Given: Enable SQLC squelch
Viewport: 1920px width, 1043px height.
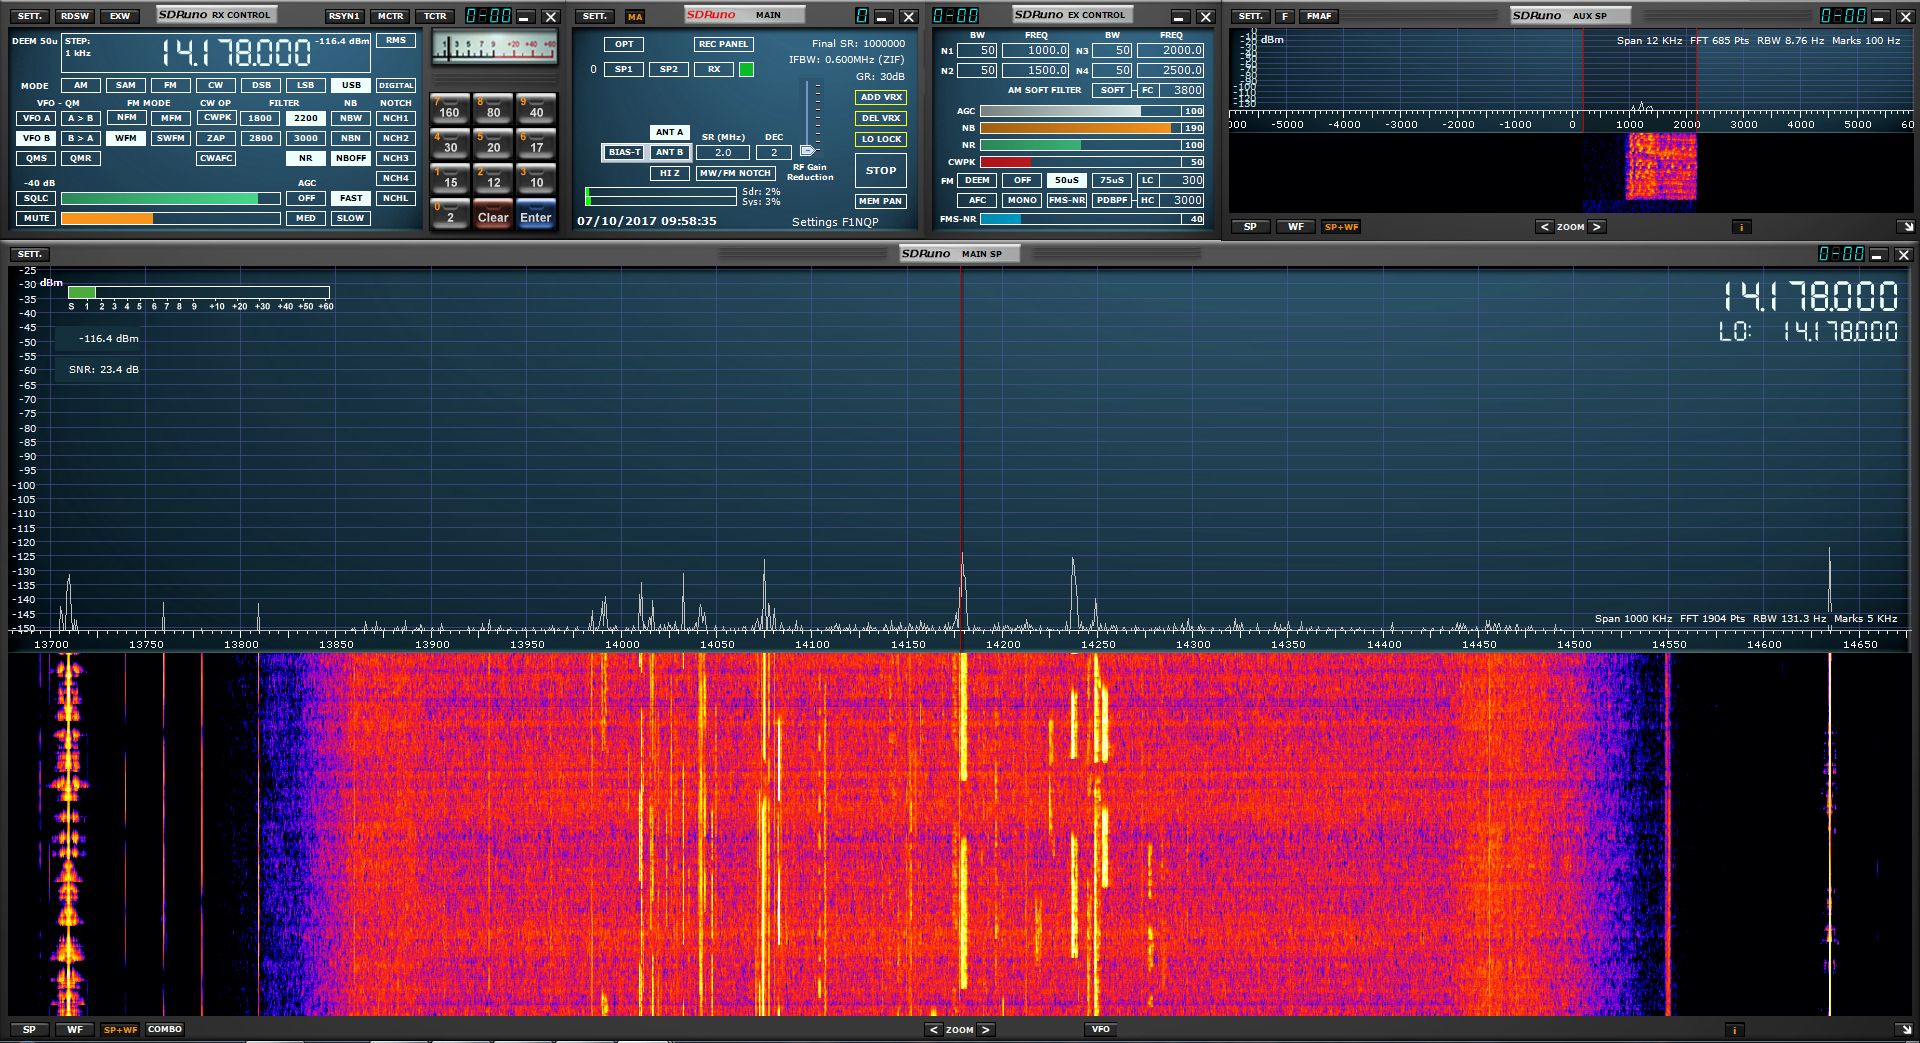Looking at the screenshot, I should click(36, 198).
